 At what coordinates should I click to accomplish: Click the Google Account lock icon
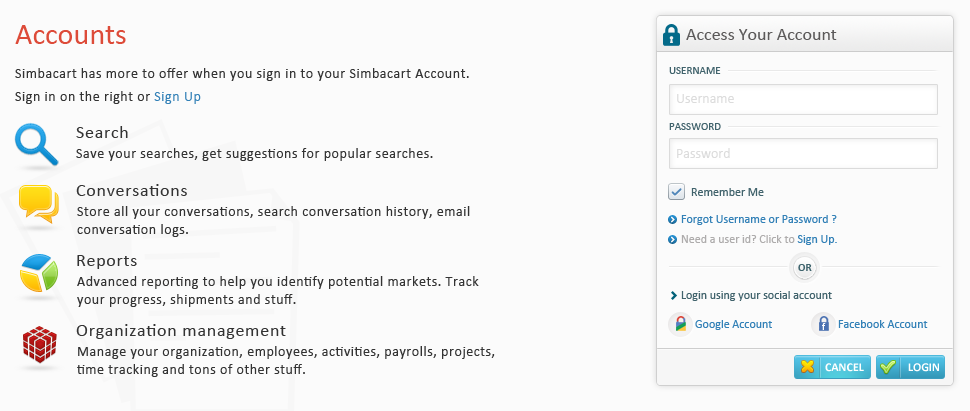click(x=680, y=324)
